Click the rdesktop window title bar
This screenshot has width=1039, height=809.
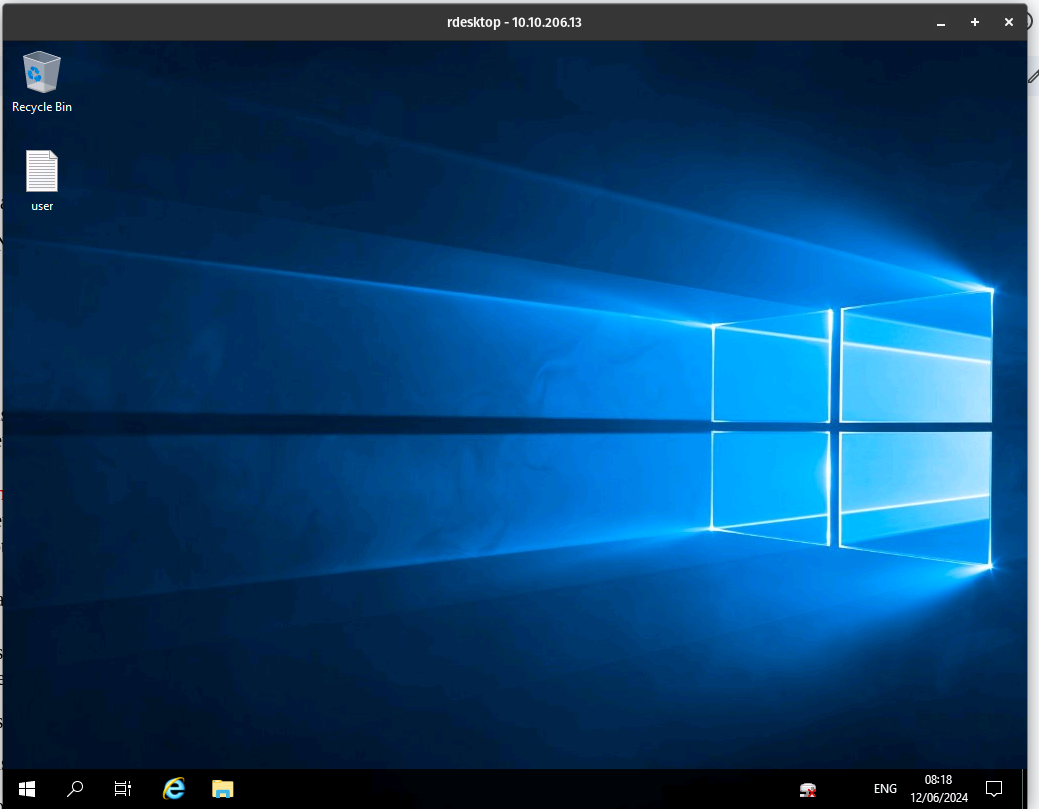(514, 22)
